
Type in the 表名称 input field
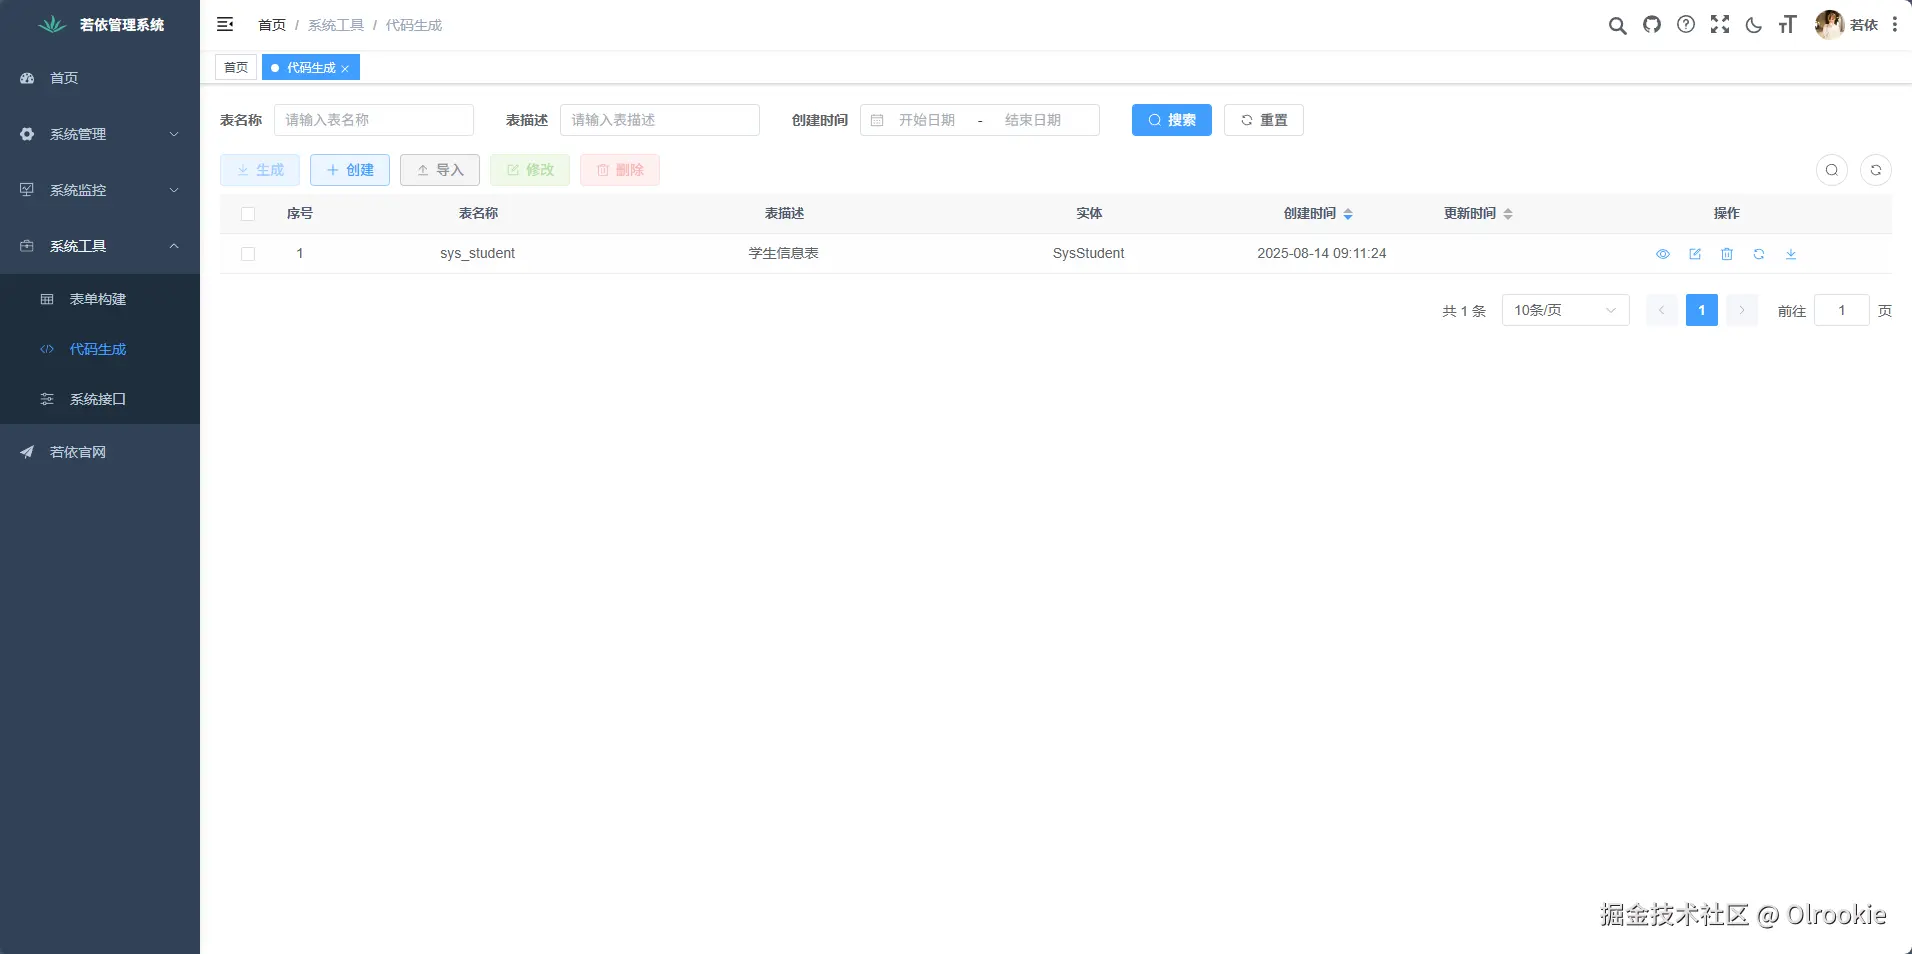[375, 120]
